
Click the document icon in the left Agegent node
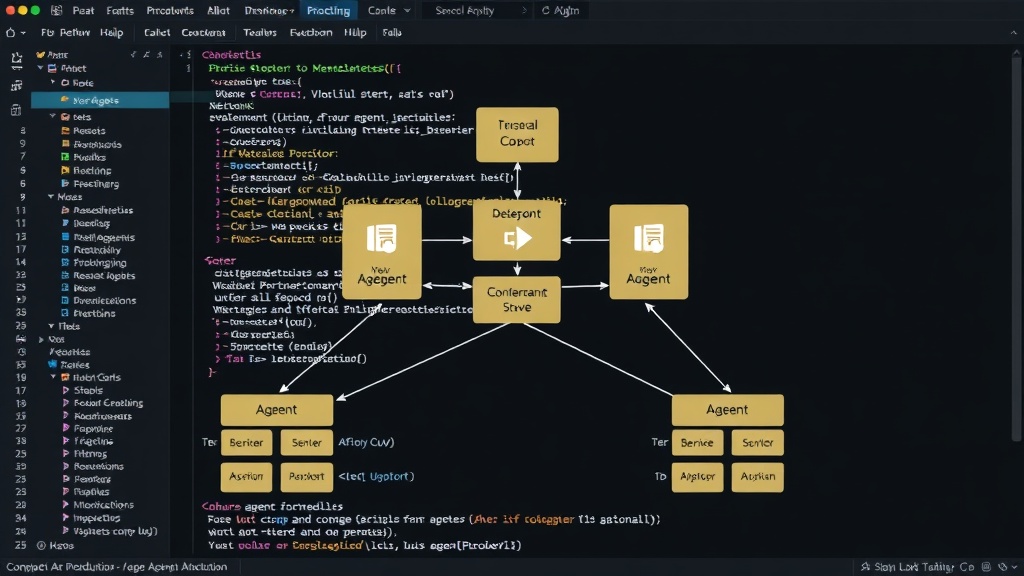(x=381, y=238)
